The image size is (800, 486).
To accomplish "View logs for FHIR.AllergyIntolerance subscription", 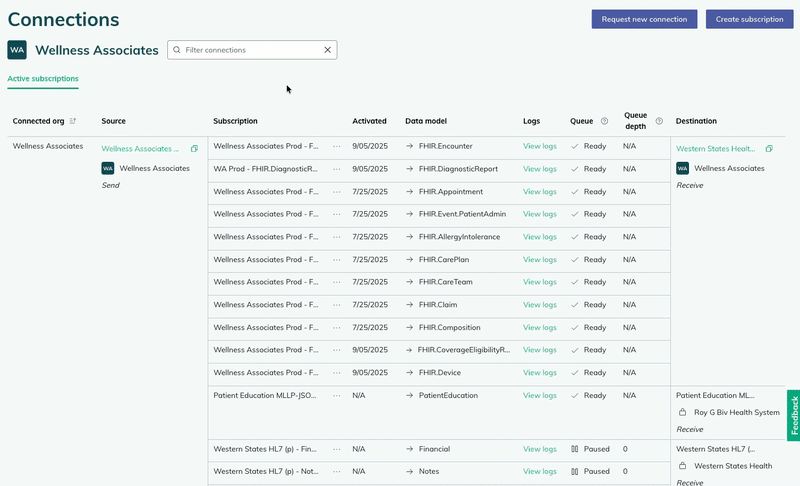I will pos(539,237).
